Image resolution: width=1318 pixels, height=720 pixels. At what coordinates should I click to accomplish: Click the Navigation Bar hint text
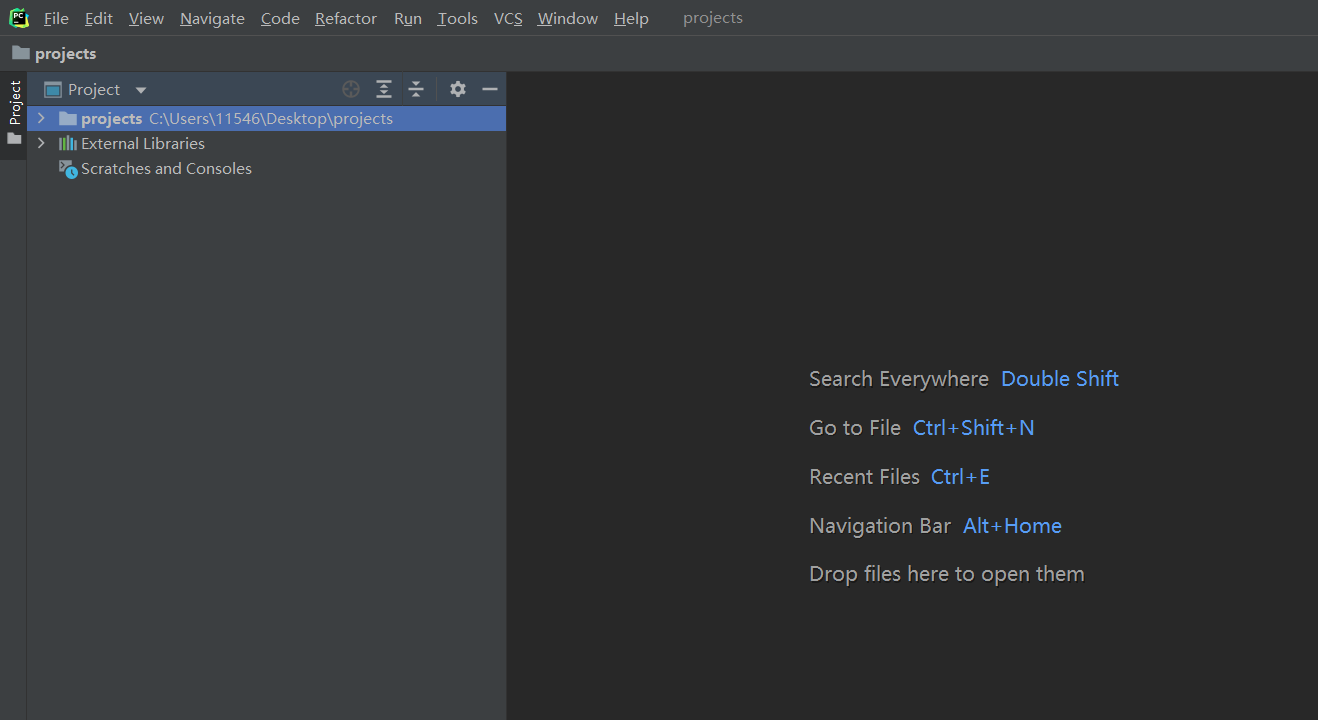(880, 526)
